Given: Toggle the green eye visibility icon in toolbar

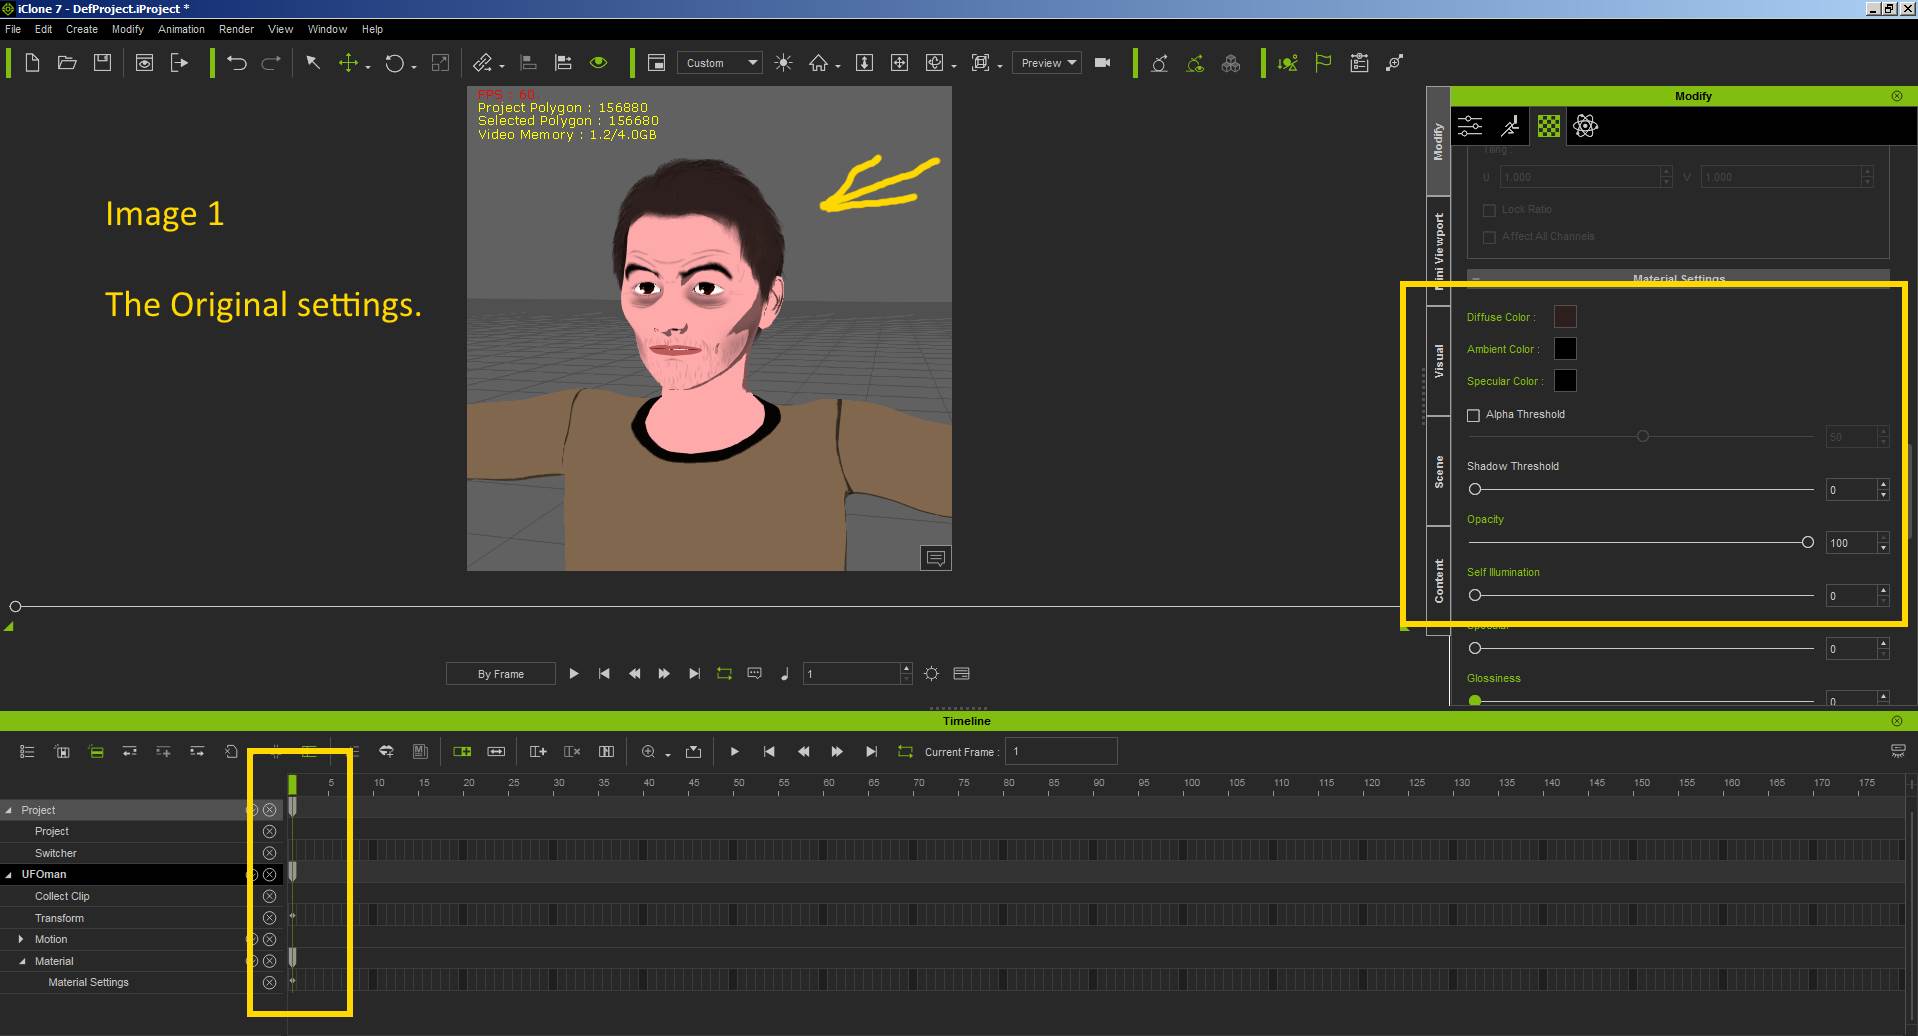Looking at the screenshot, I should 599,63.
